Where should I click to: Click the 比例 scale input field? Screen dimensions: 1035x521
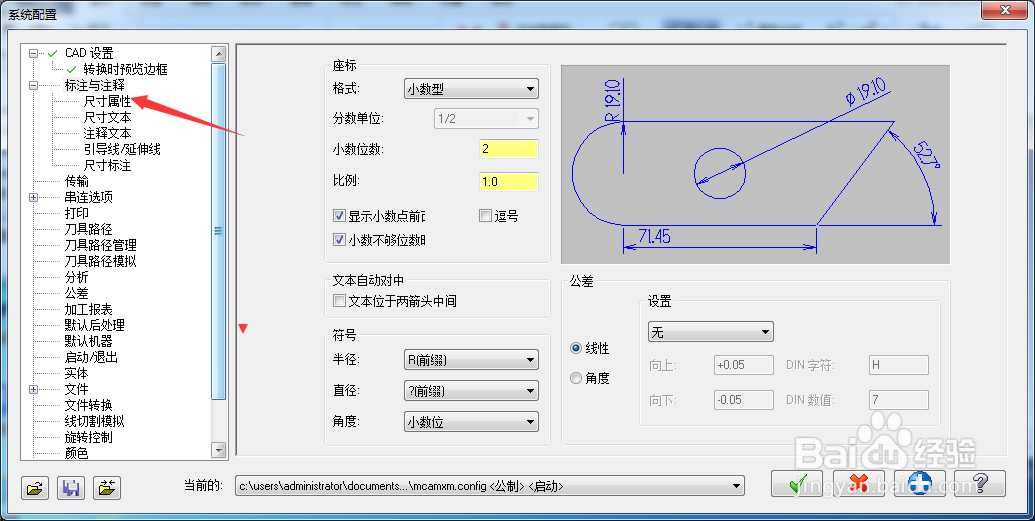point(508,182)
